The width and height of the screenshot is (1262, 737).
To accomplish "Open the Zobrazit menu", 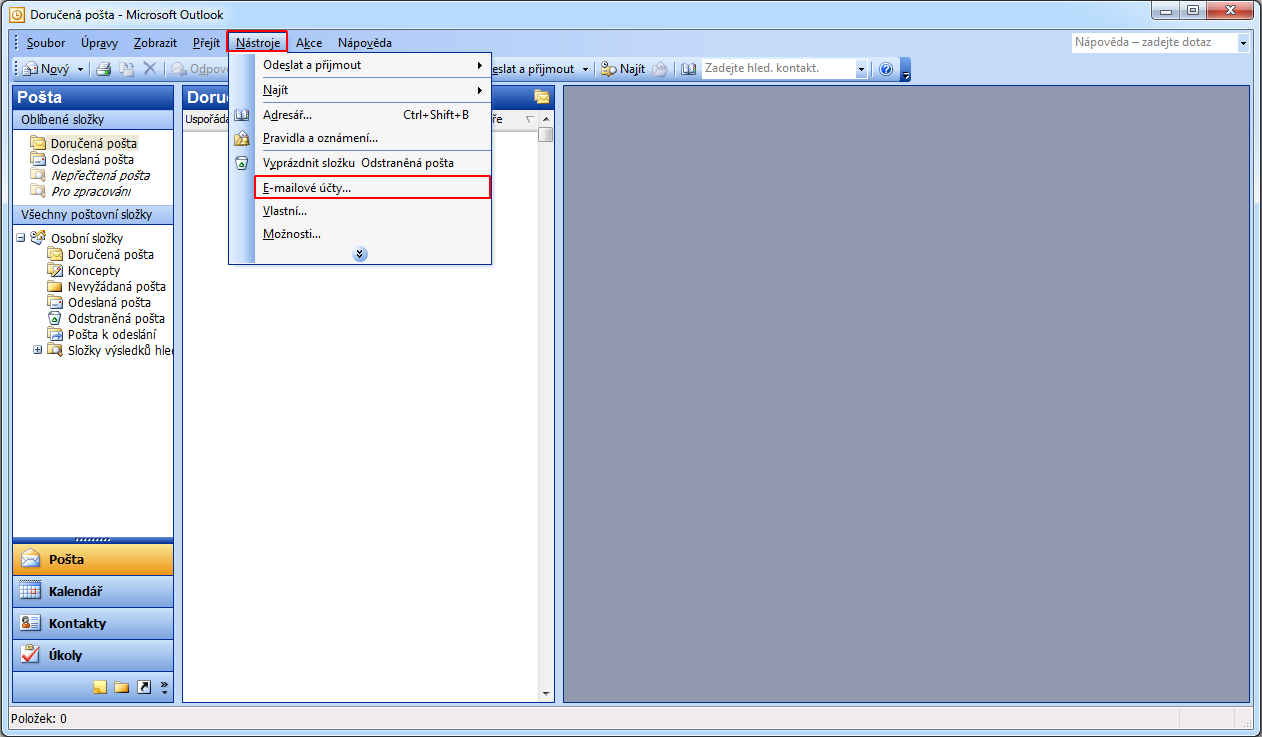I will [x=155, y=43].
